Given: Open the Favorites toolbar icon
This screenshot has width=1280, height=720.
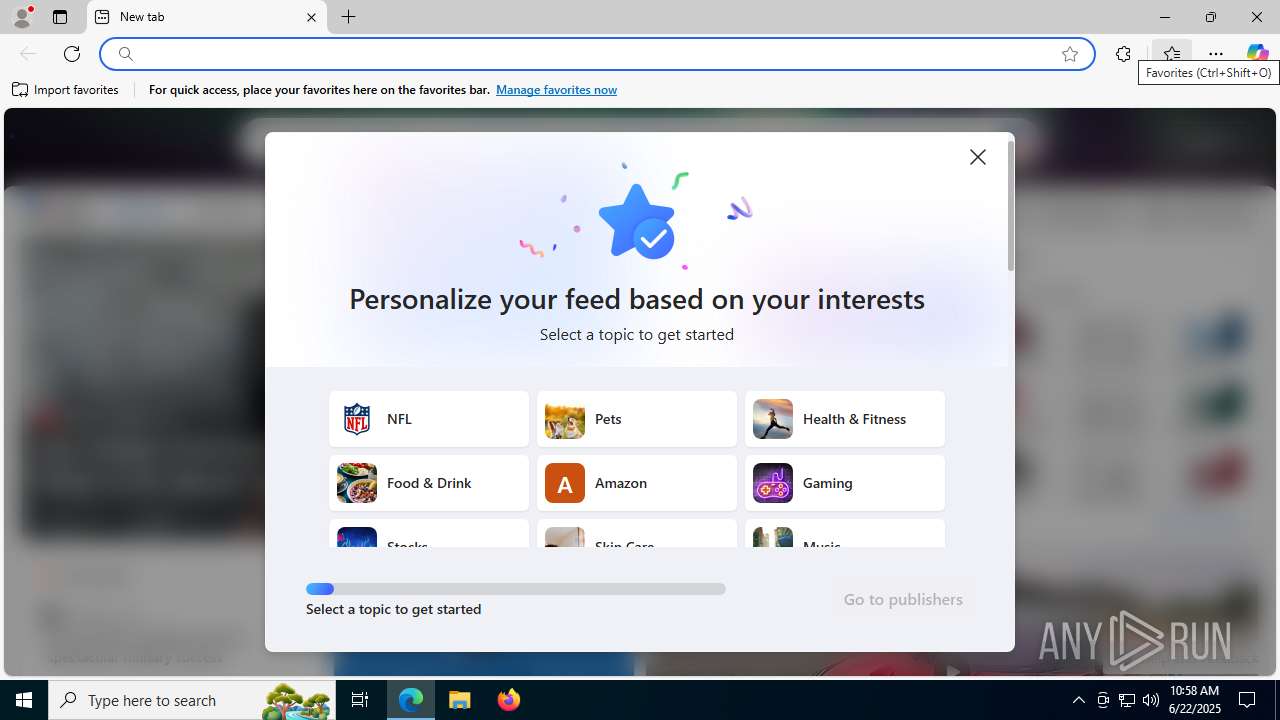Looking at the screenshot, I should click(x=1171, y=54).
